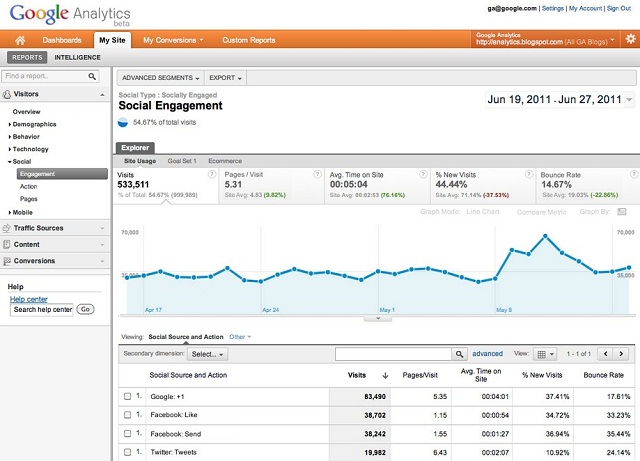
Task: Open the My Account link
Action: pos(585,8)
